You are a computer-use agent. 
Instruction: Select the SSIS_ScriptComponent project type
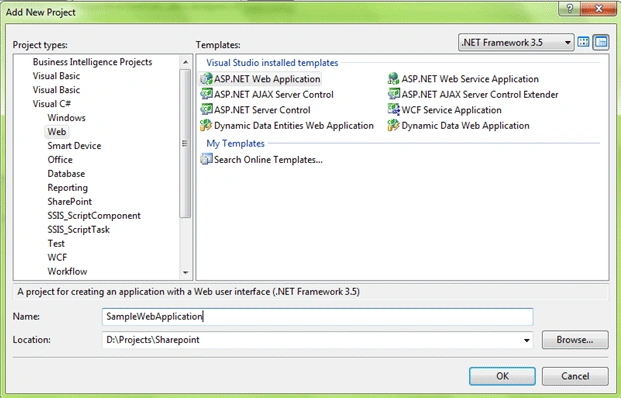point(94,216)
